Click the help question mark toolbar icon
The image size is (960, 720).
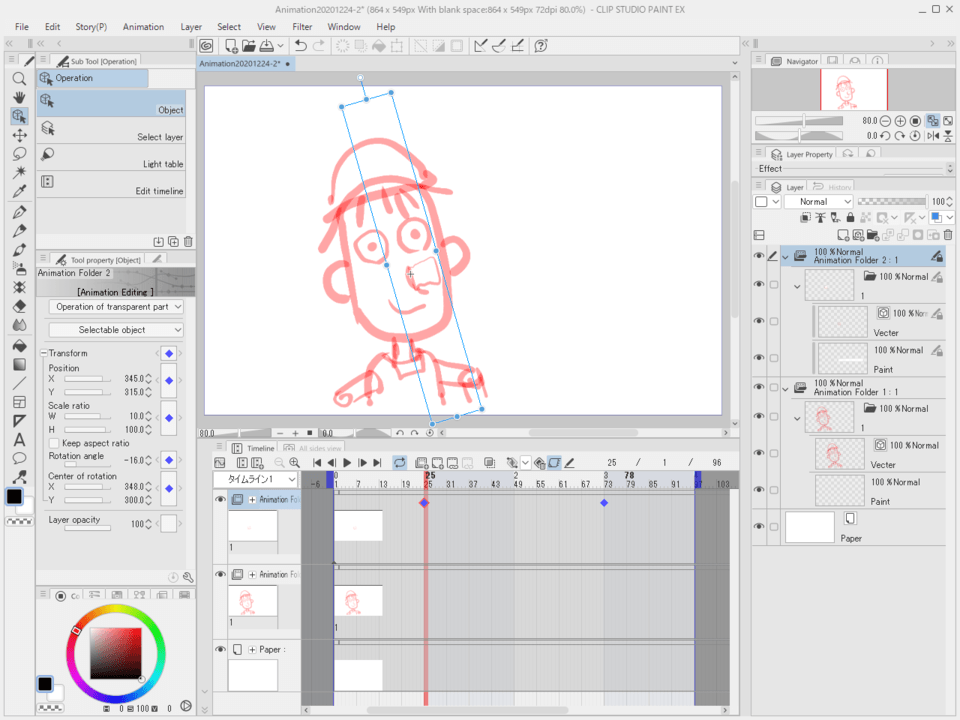point(541,46)
